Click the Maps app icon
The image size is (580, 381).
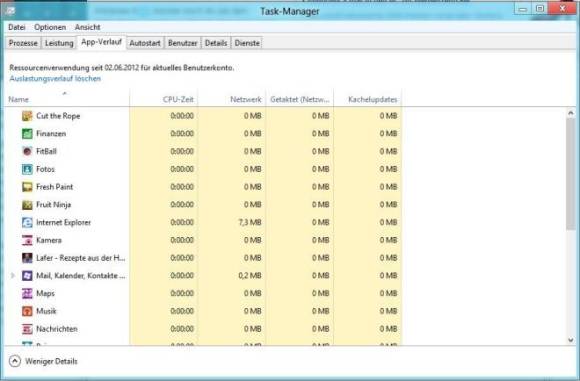(x=27, y=293)
